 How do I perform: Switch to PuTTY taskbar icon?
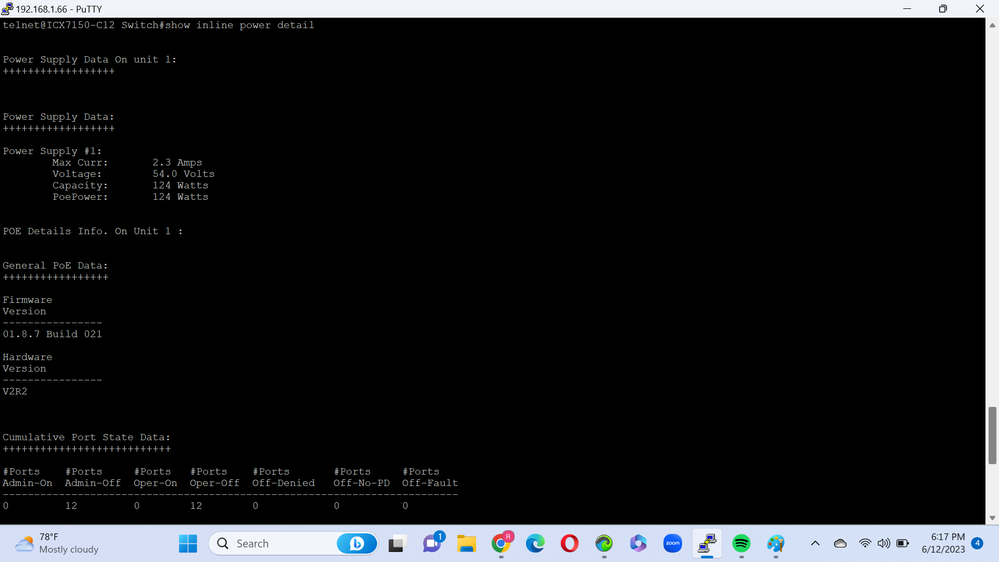(707, 543)
